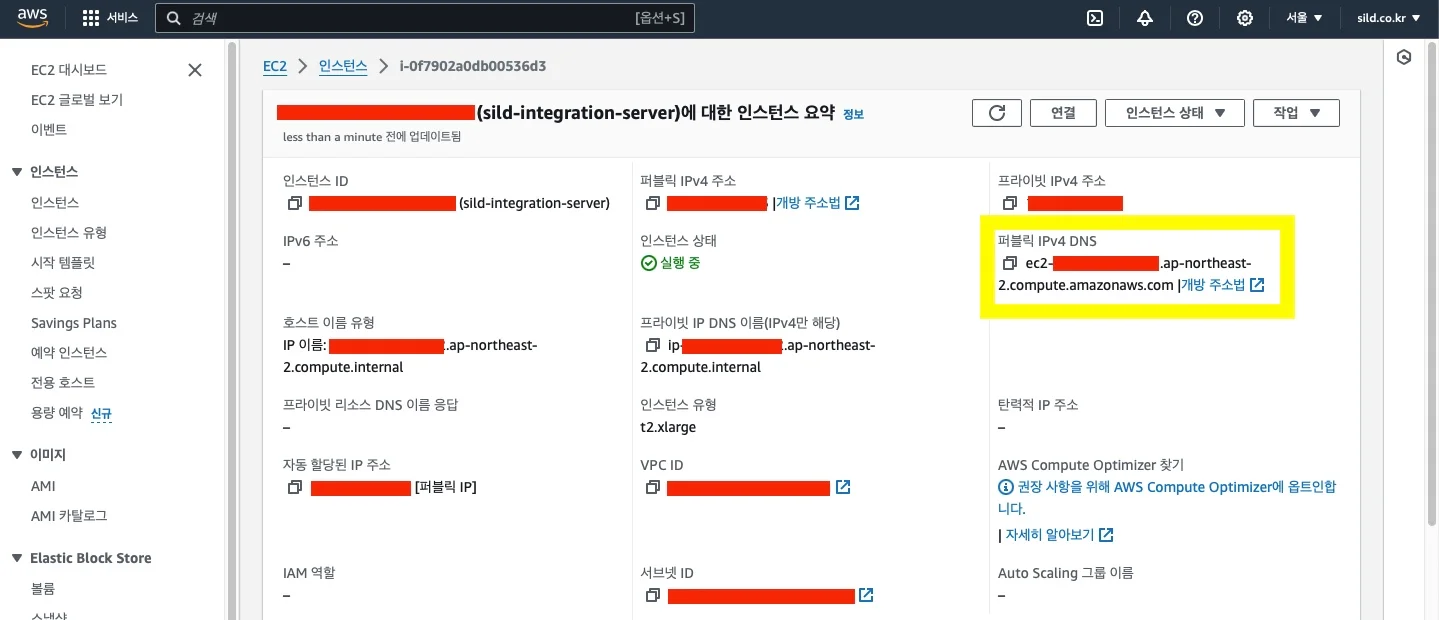This screenshot has width=1439, height=620.
Task: Click the 't2.xlarge' instance type value
Action: 668,427
